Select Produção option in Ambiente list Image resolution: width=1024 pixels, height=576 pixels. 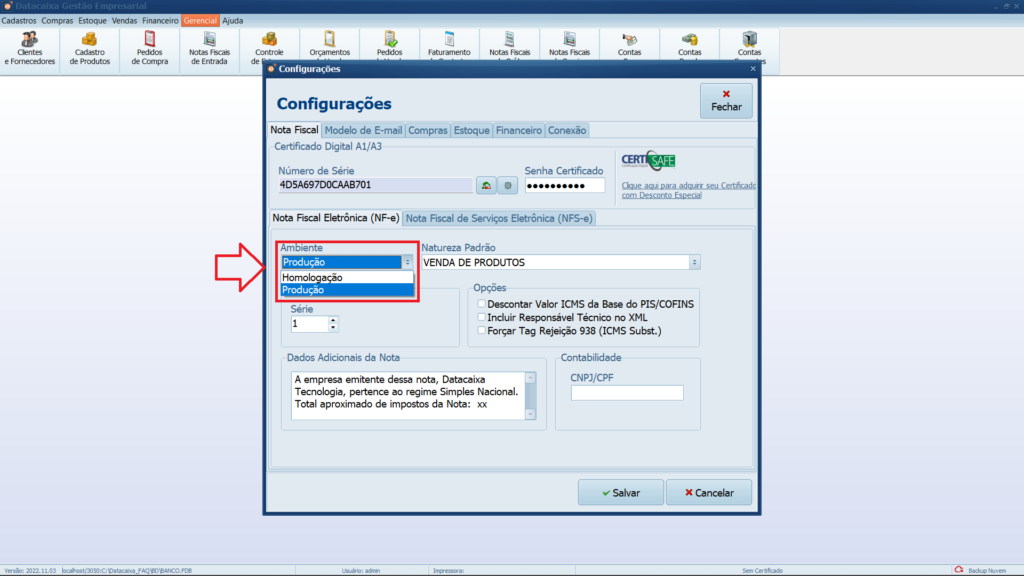[x=347, y=290]
